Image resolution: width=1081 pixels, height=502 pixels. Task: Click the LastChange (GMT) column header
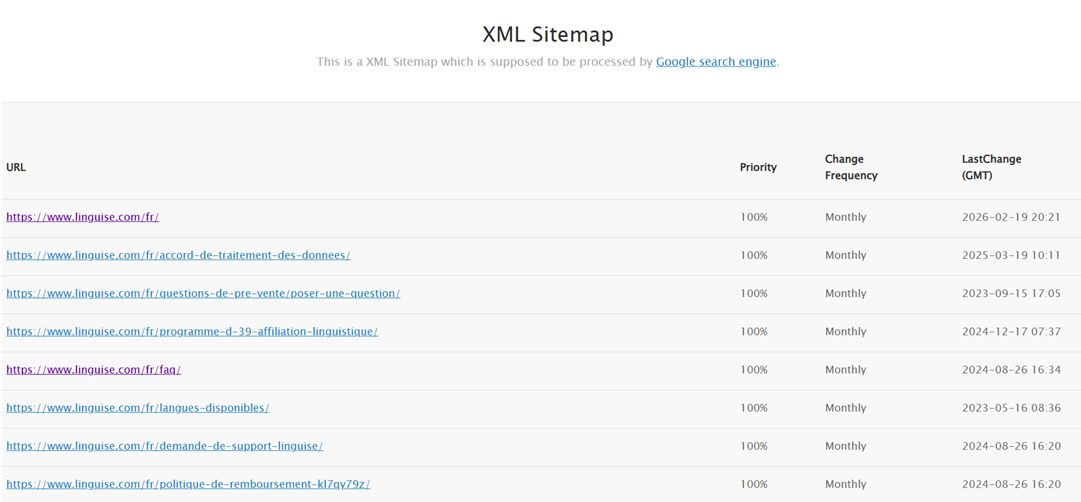click(991, 167)
